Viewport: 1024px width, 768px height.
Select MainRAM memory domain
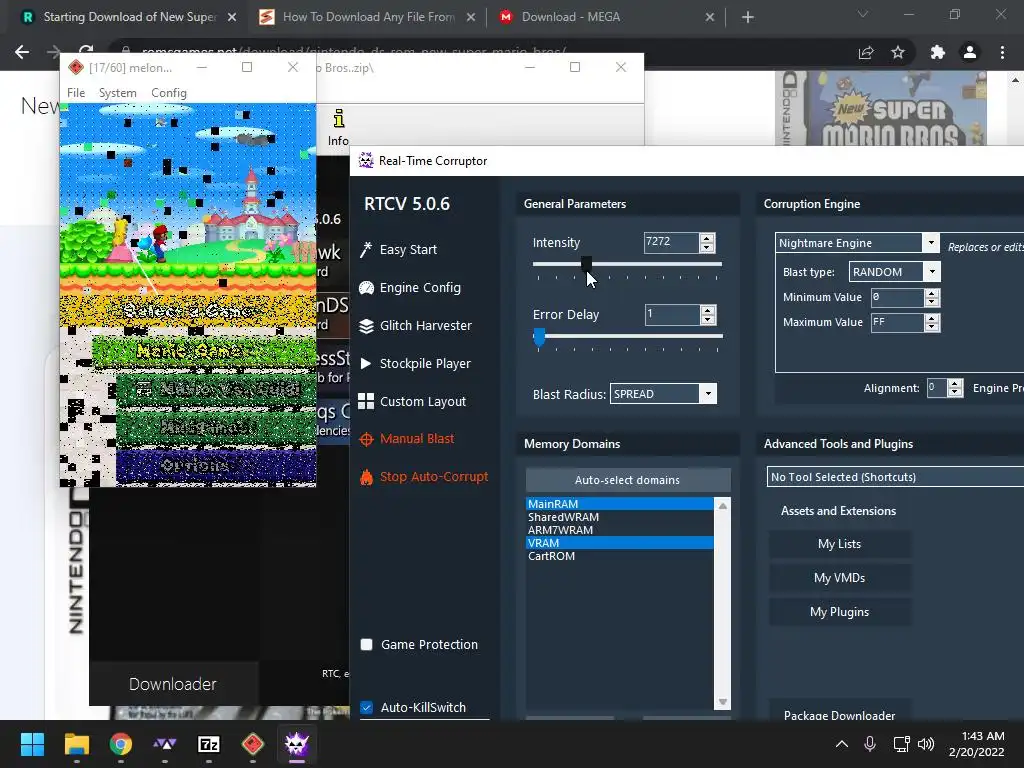pos(619,504)
